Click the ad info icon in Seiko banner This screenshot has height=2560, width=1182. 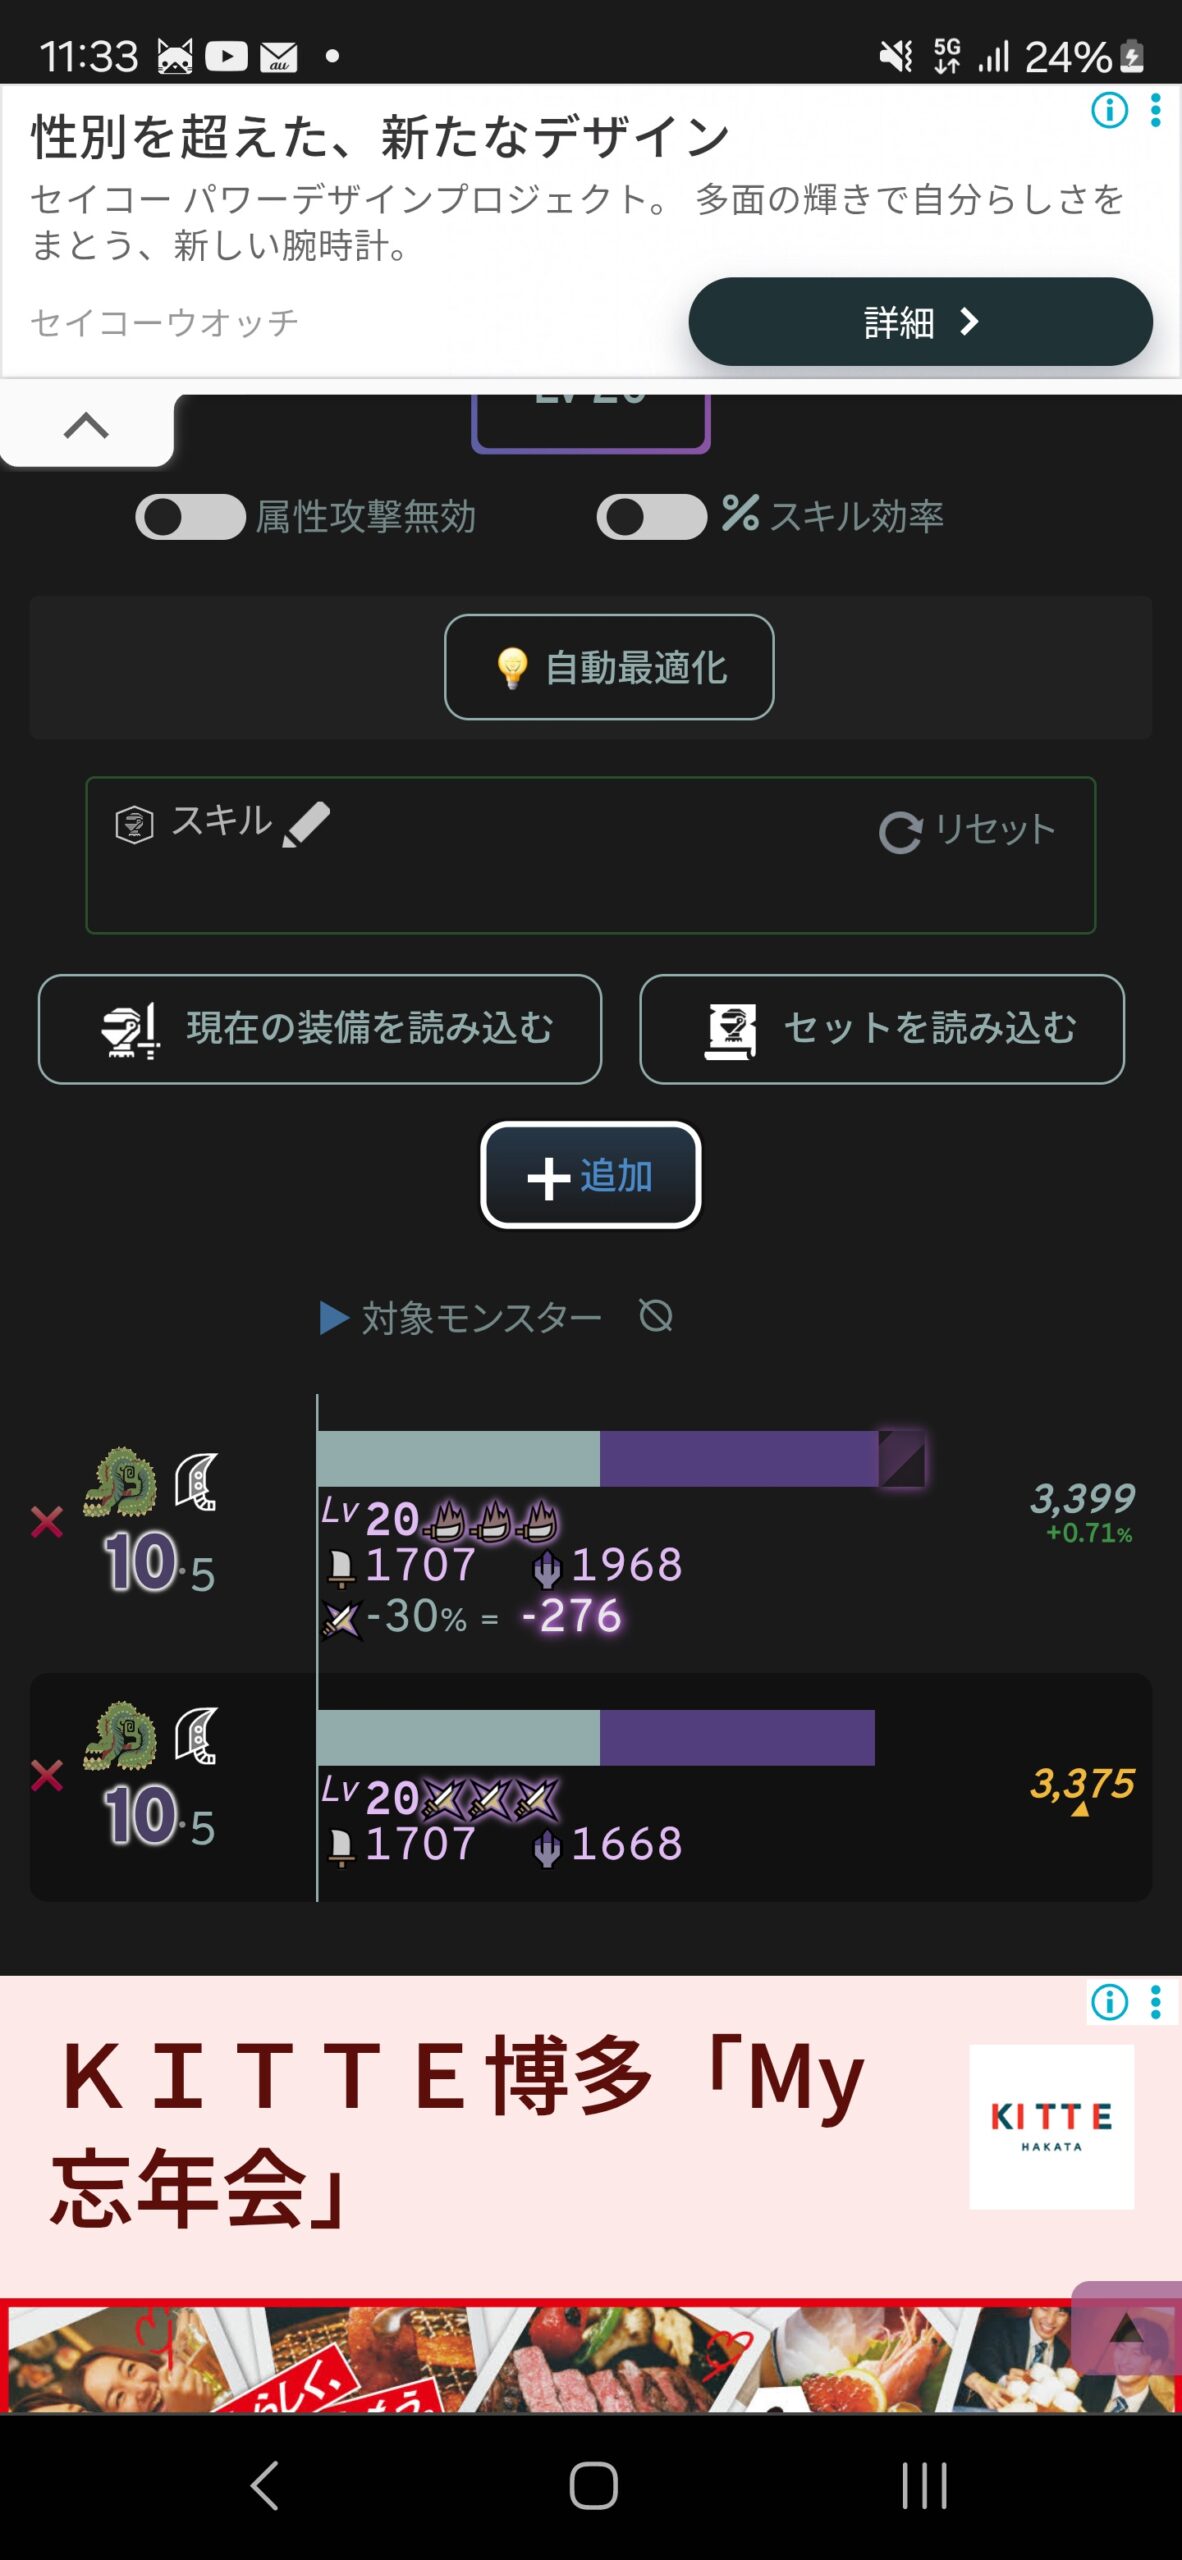1109,110
